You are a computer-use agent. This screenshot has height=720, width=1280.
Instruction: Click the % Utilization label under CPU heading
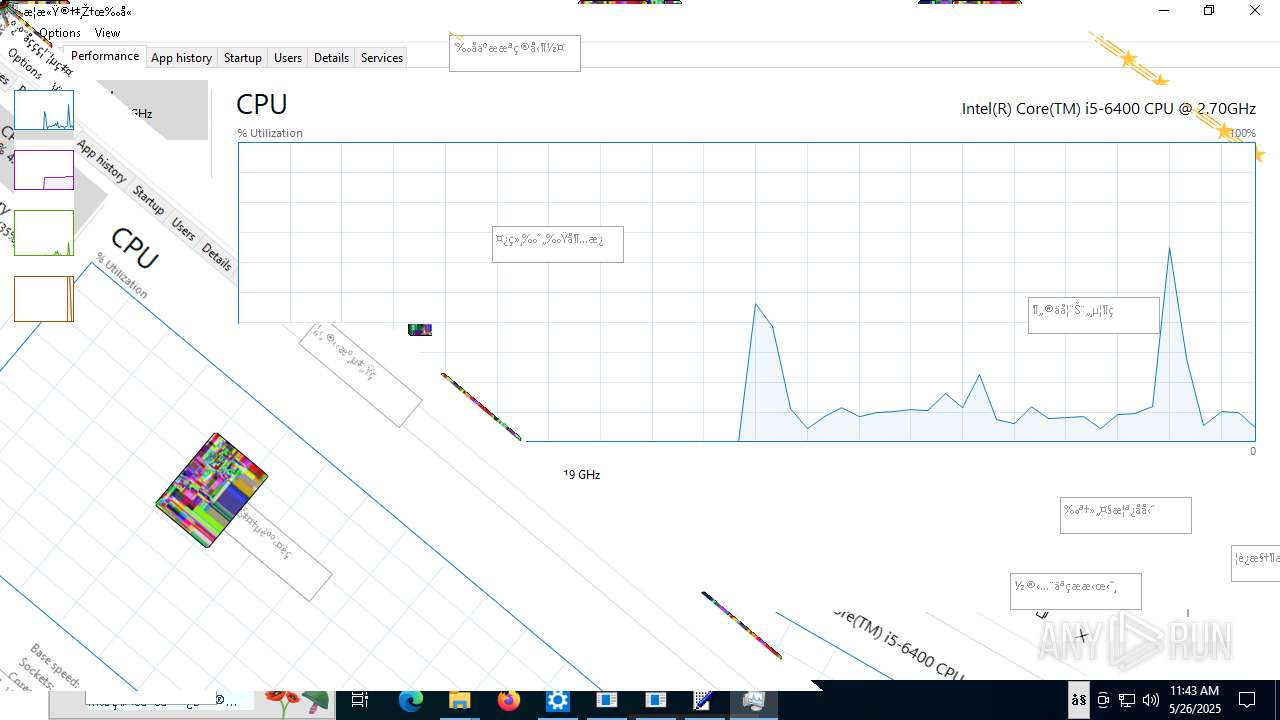tap(270, 133)
